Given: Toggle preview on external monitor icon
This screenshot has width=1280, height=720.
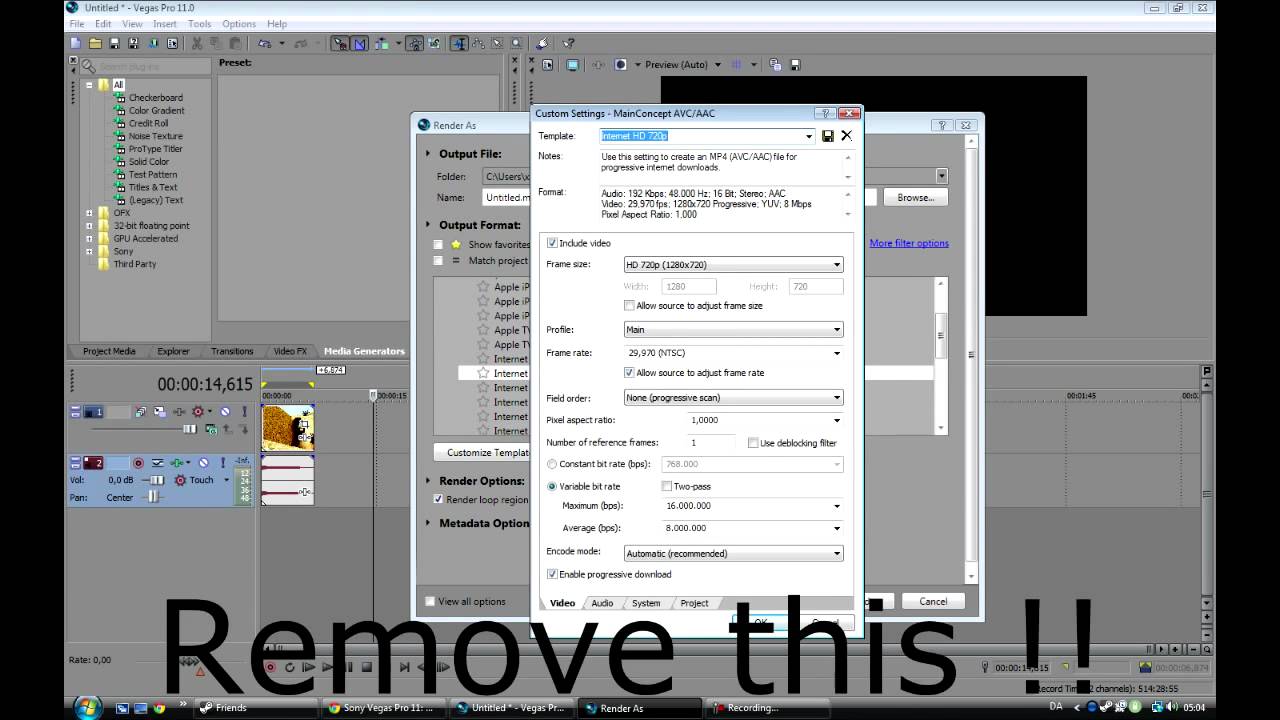Looking at the screenshot, I should click(x=573, y=65).
